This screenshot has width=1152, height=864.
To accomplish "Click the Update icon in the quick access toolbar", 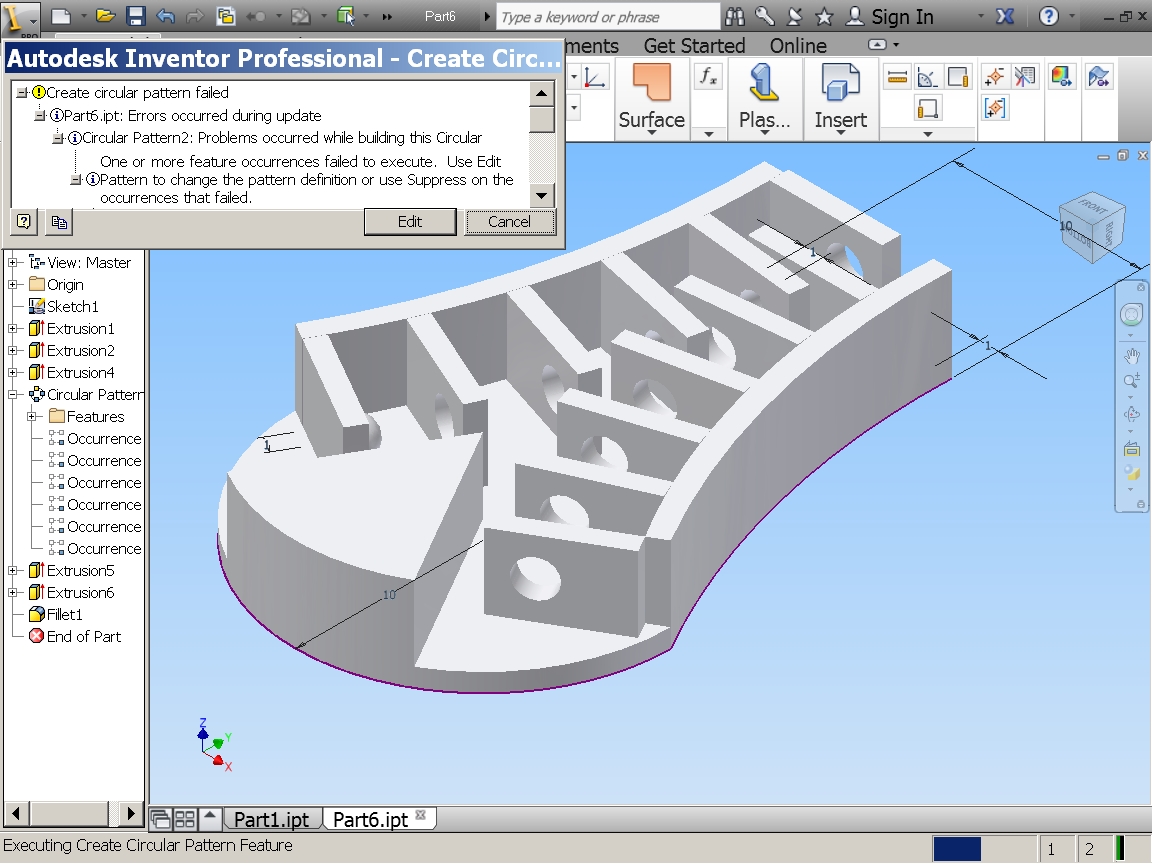I will (x=301, y=16).
